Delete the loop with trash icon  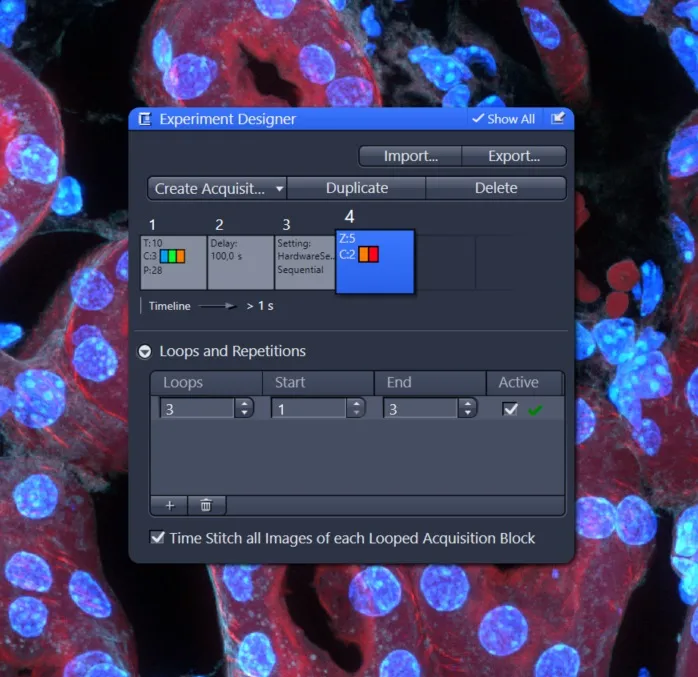point(206,506)
